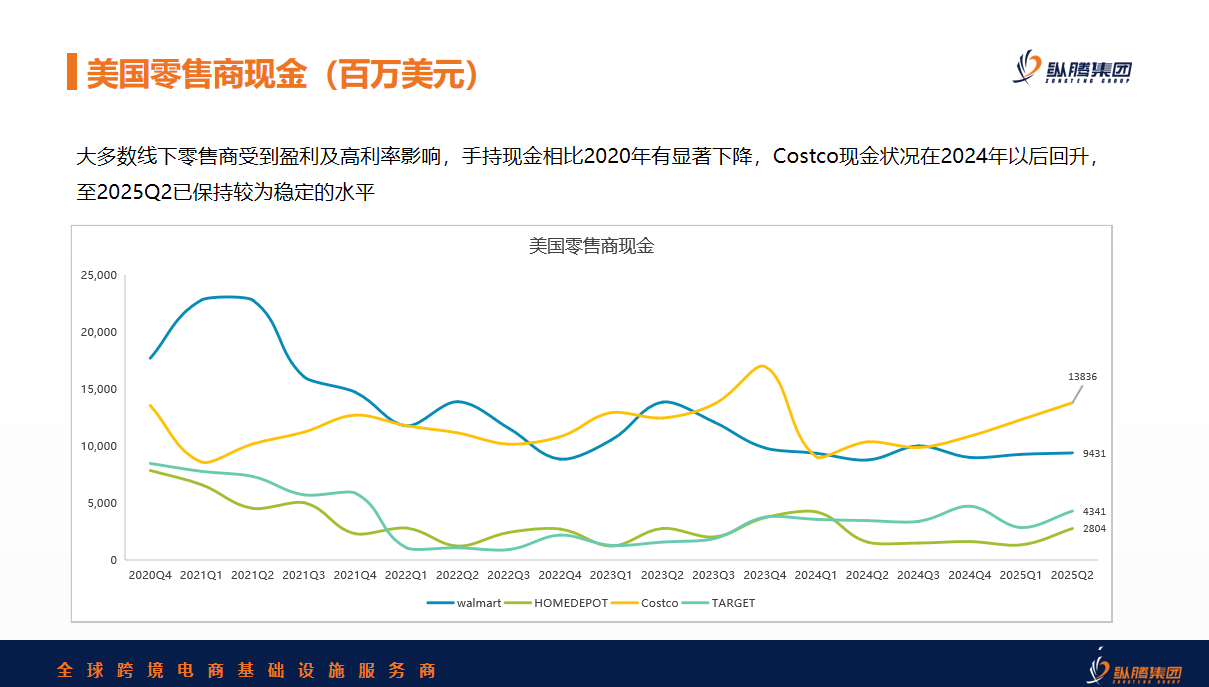Click the Zongteng logo in the footer
Viewport: 1209px width, 687px height.
tap(1133, 667)
